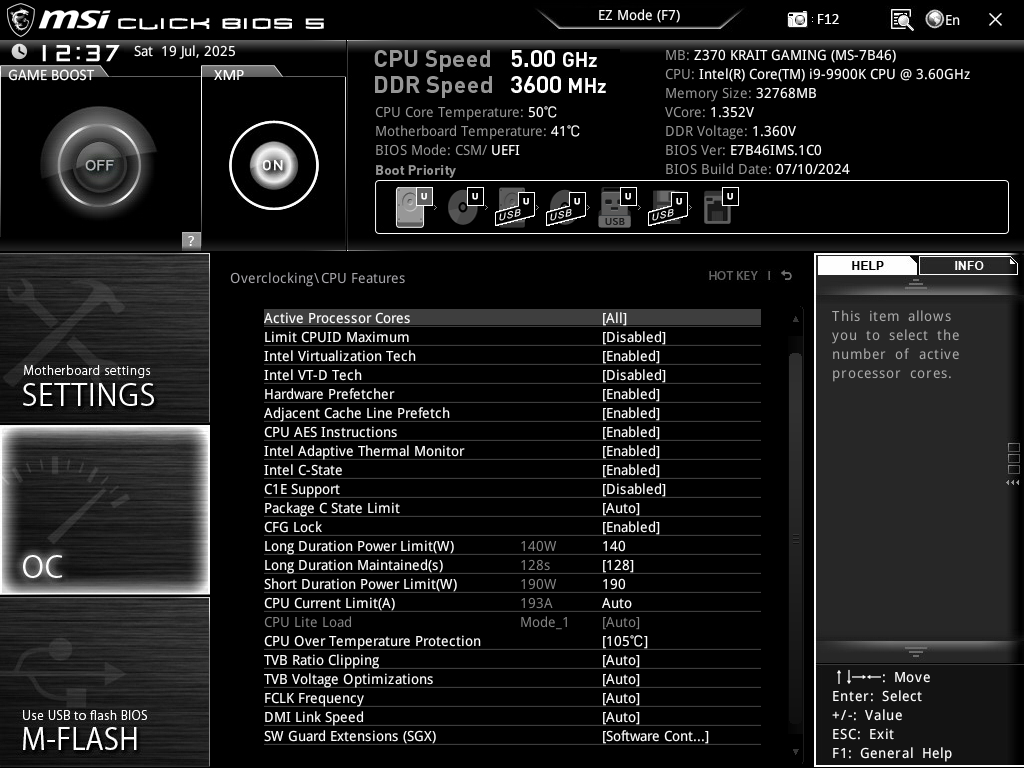Select the last boot device, the floppy drive icon
1024x768 pixels.
pos(720,207)
